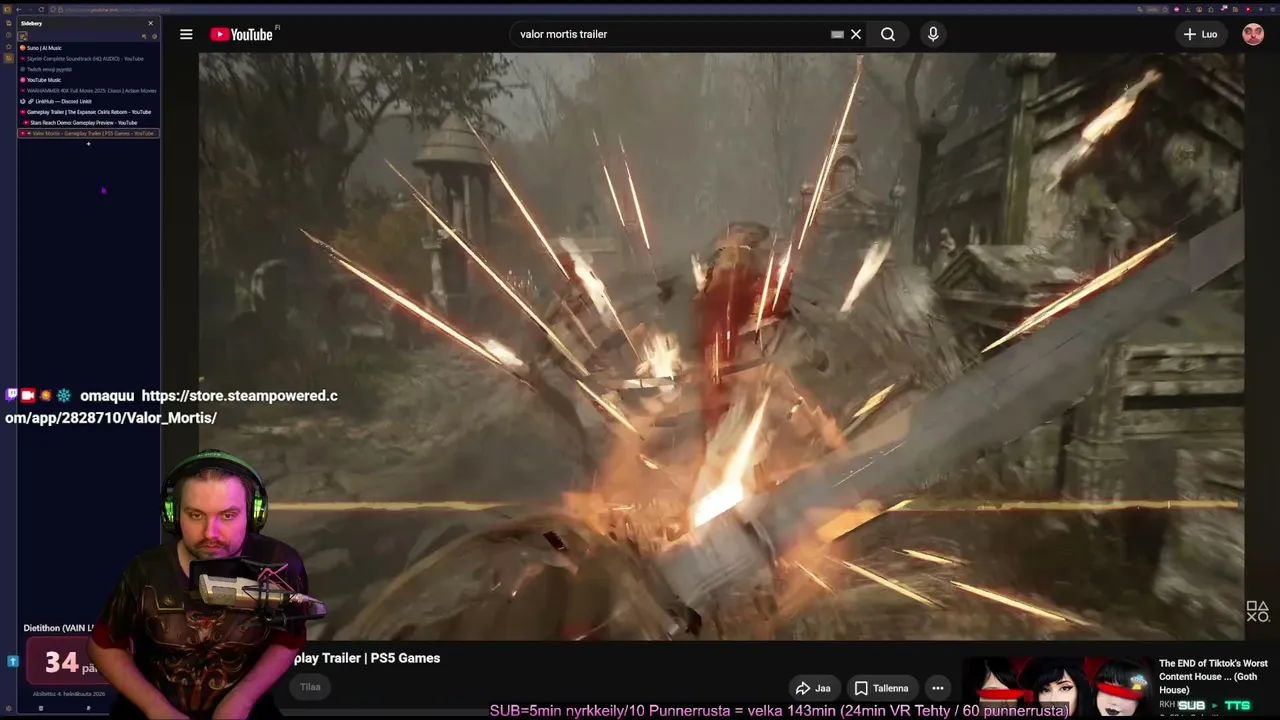
Task: Click the browser forward arrow
Action: click(x=29, y=9)
